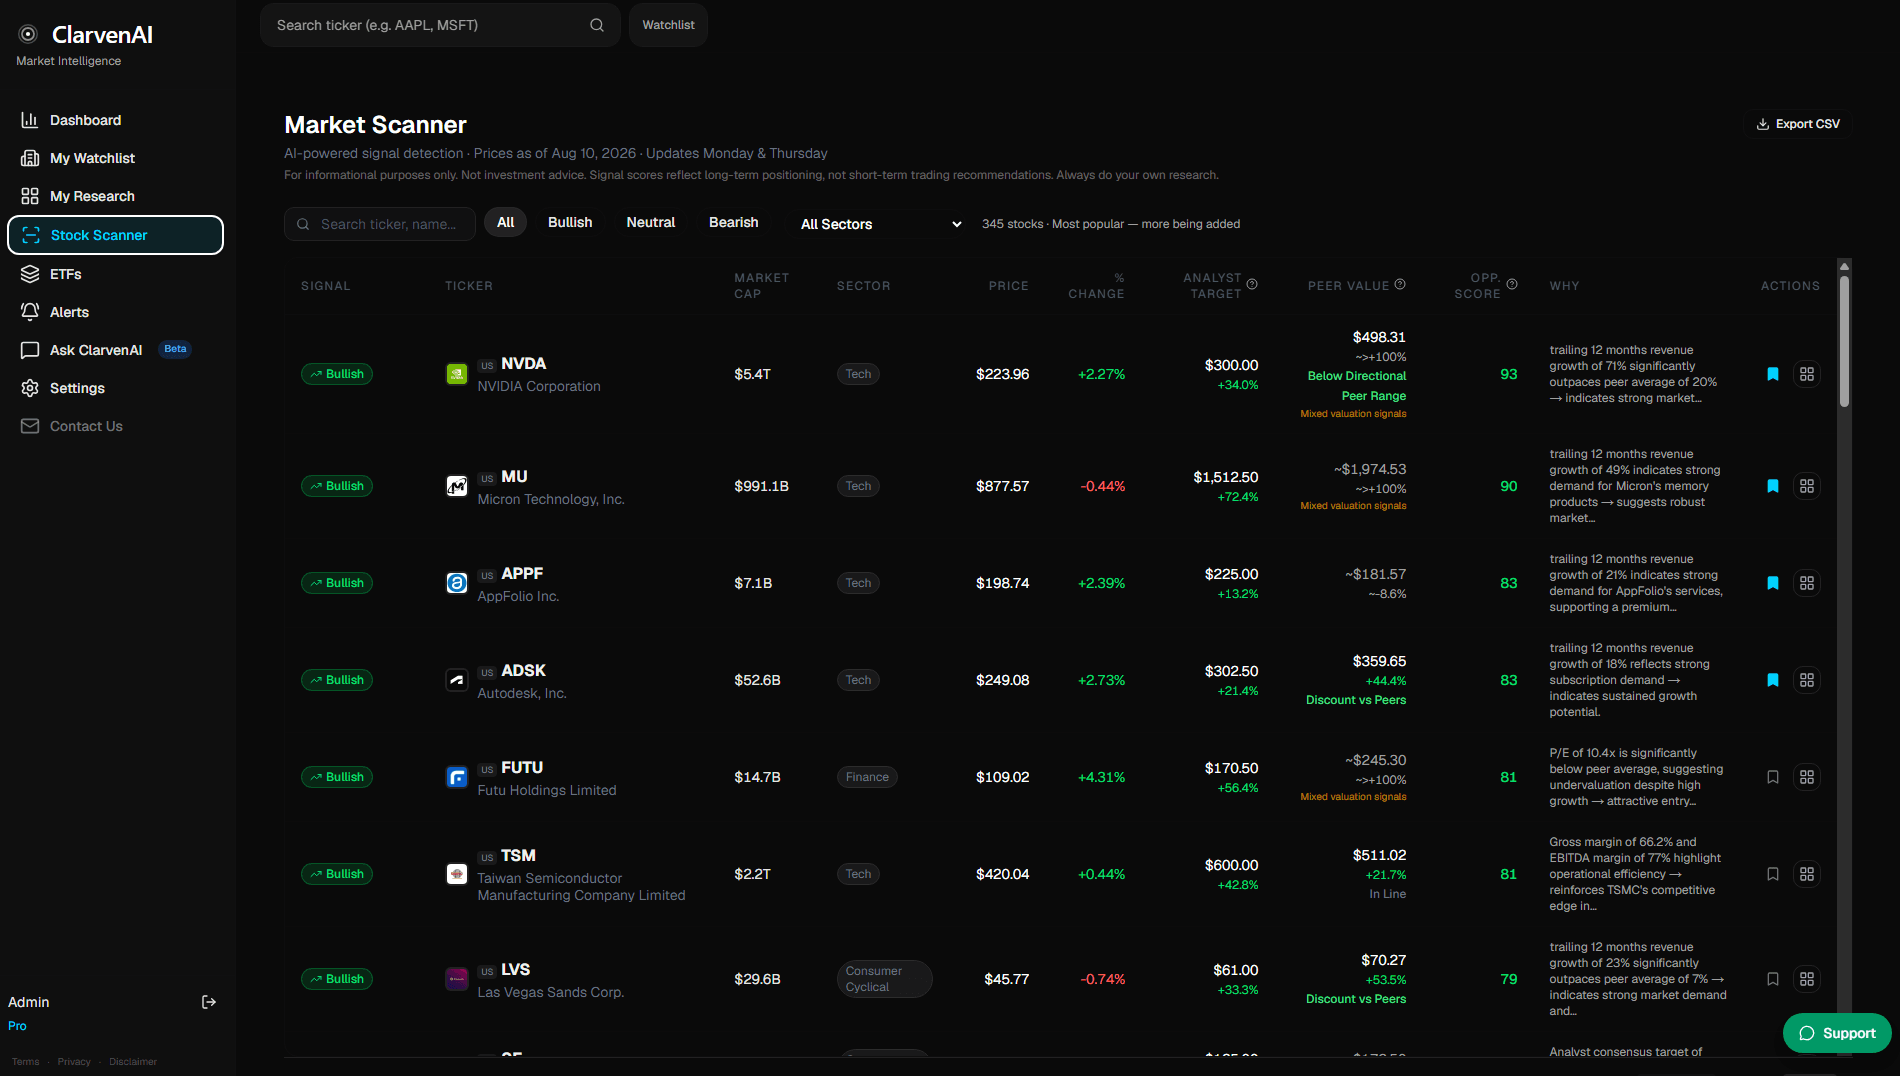Toggle ADSK watchlist bookmark
The image size is (1900, 1076).
pyautogui.click(x=1773, y=680)
